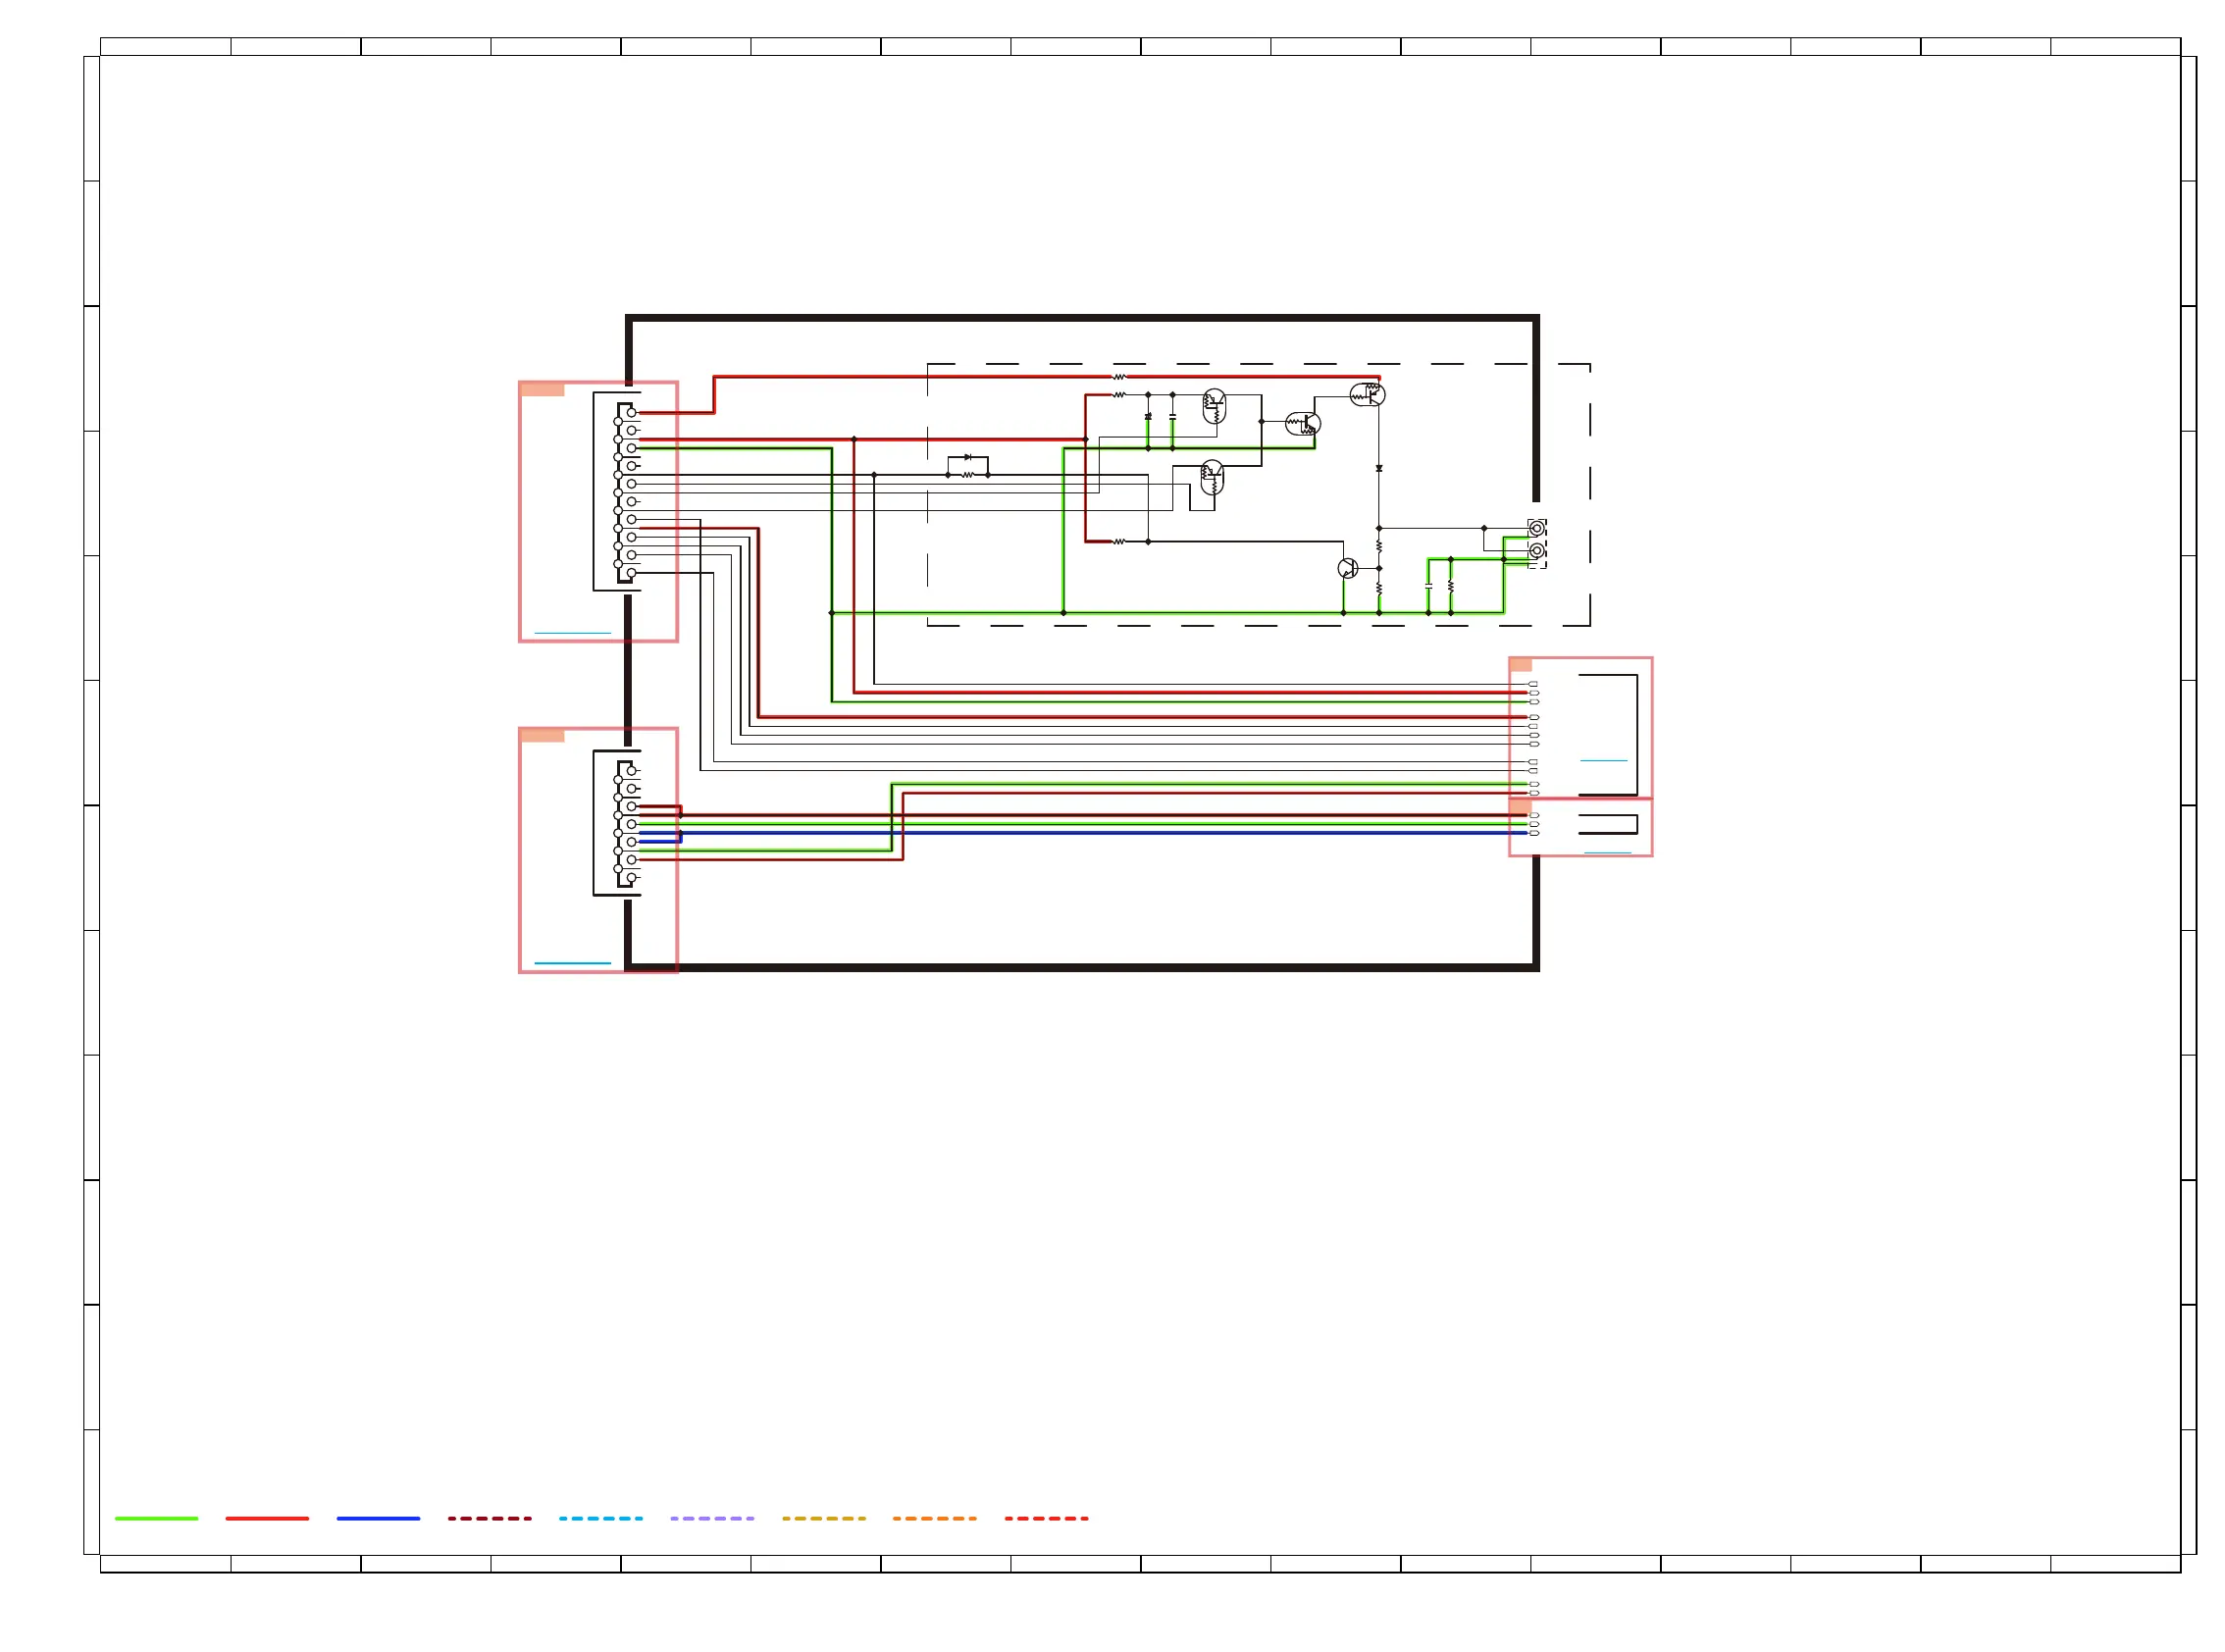Click the top pin of upper-left connector
This screenshot has height=1652, width=2225.
(x=631, y=412)
